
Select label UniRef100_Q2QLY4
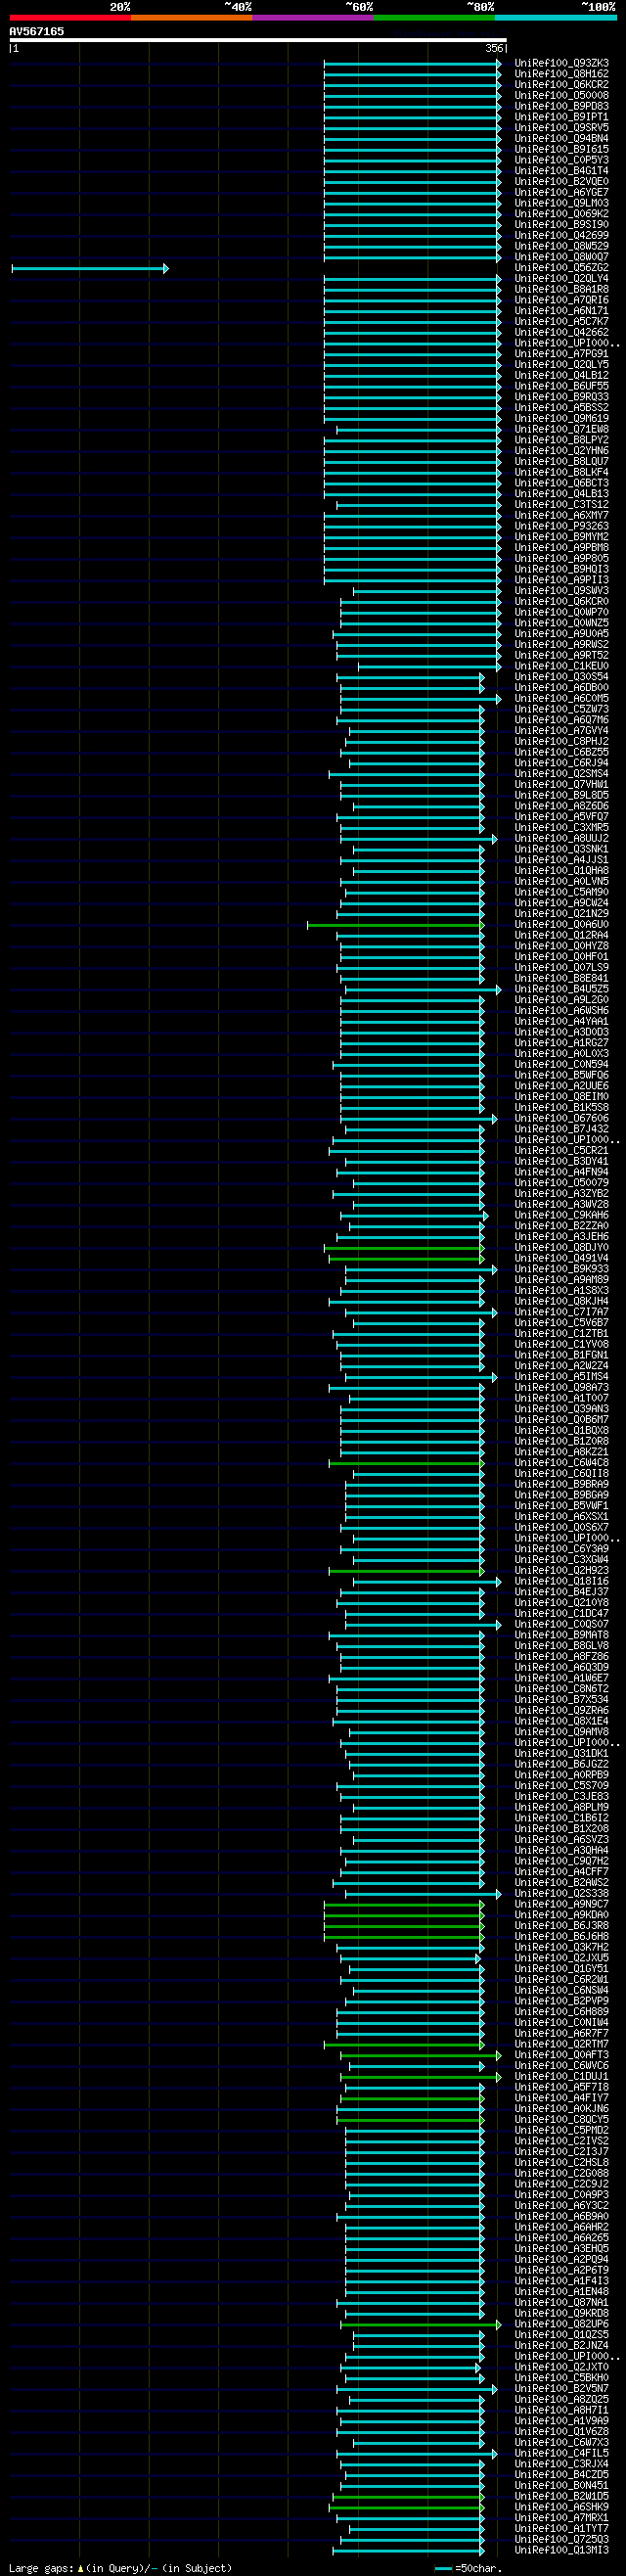[561, 279]
